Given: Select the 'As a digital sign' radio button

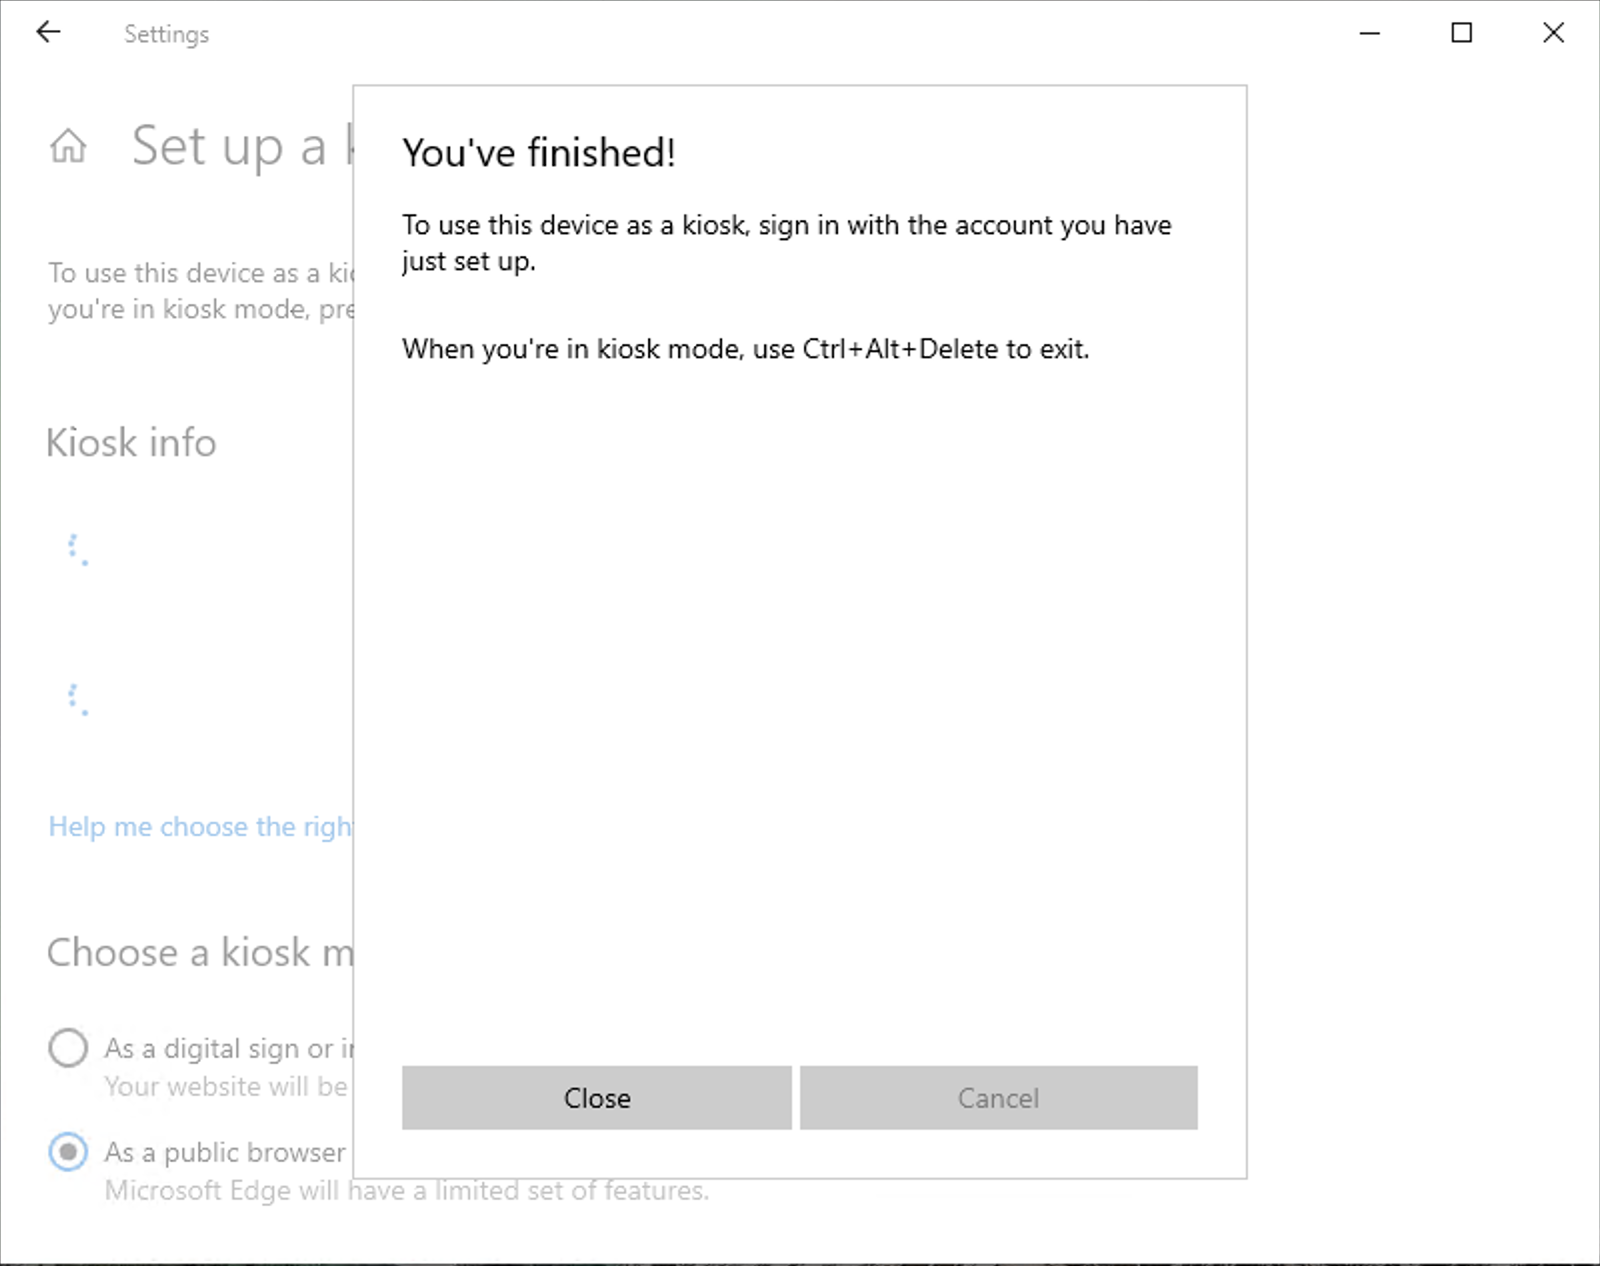Looking at the screenshot, I should (x=68, y=1048).
